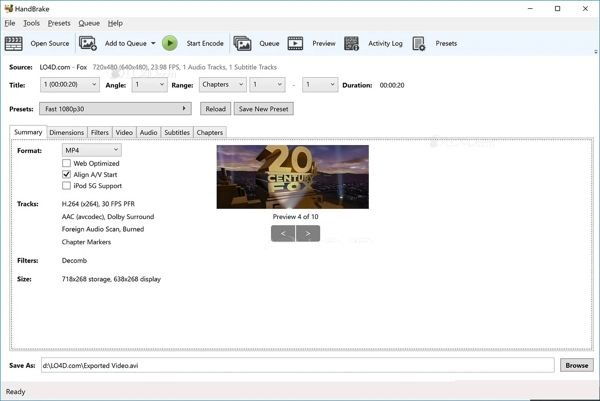Click the 718x268 storage size text
The height and width of the screenshot is (401, 600).
(x=111, y=279)
